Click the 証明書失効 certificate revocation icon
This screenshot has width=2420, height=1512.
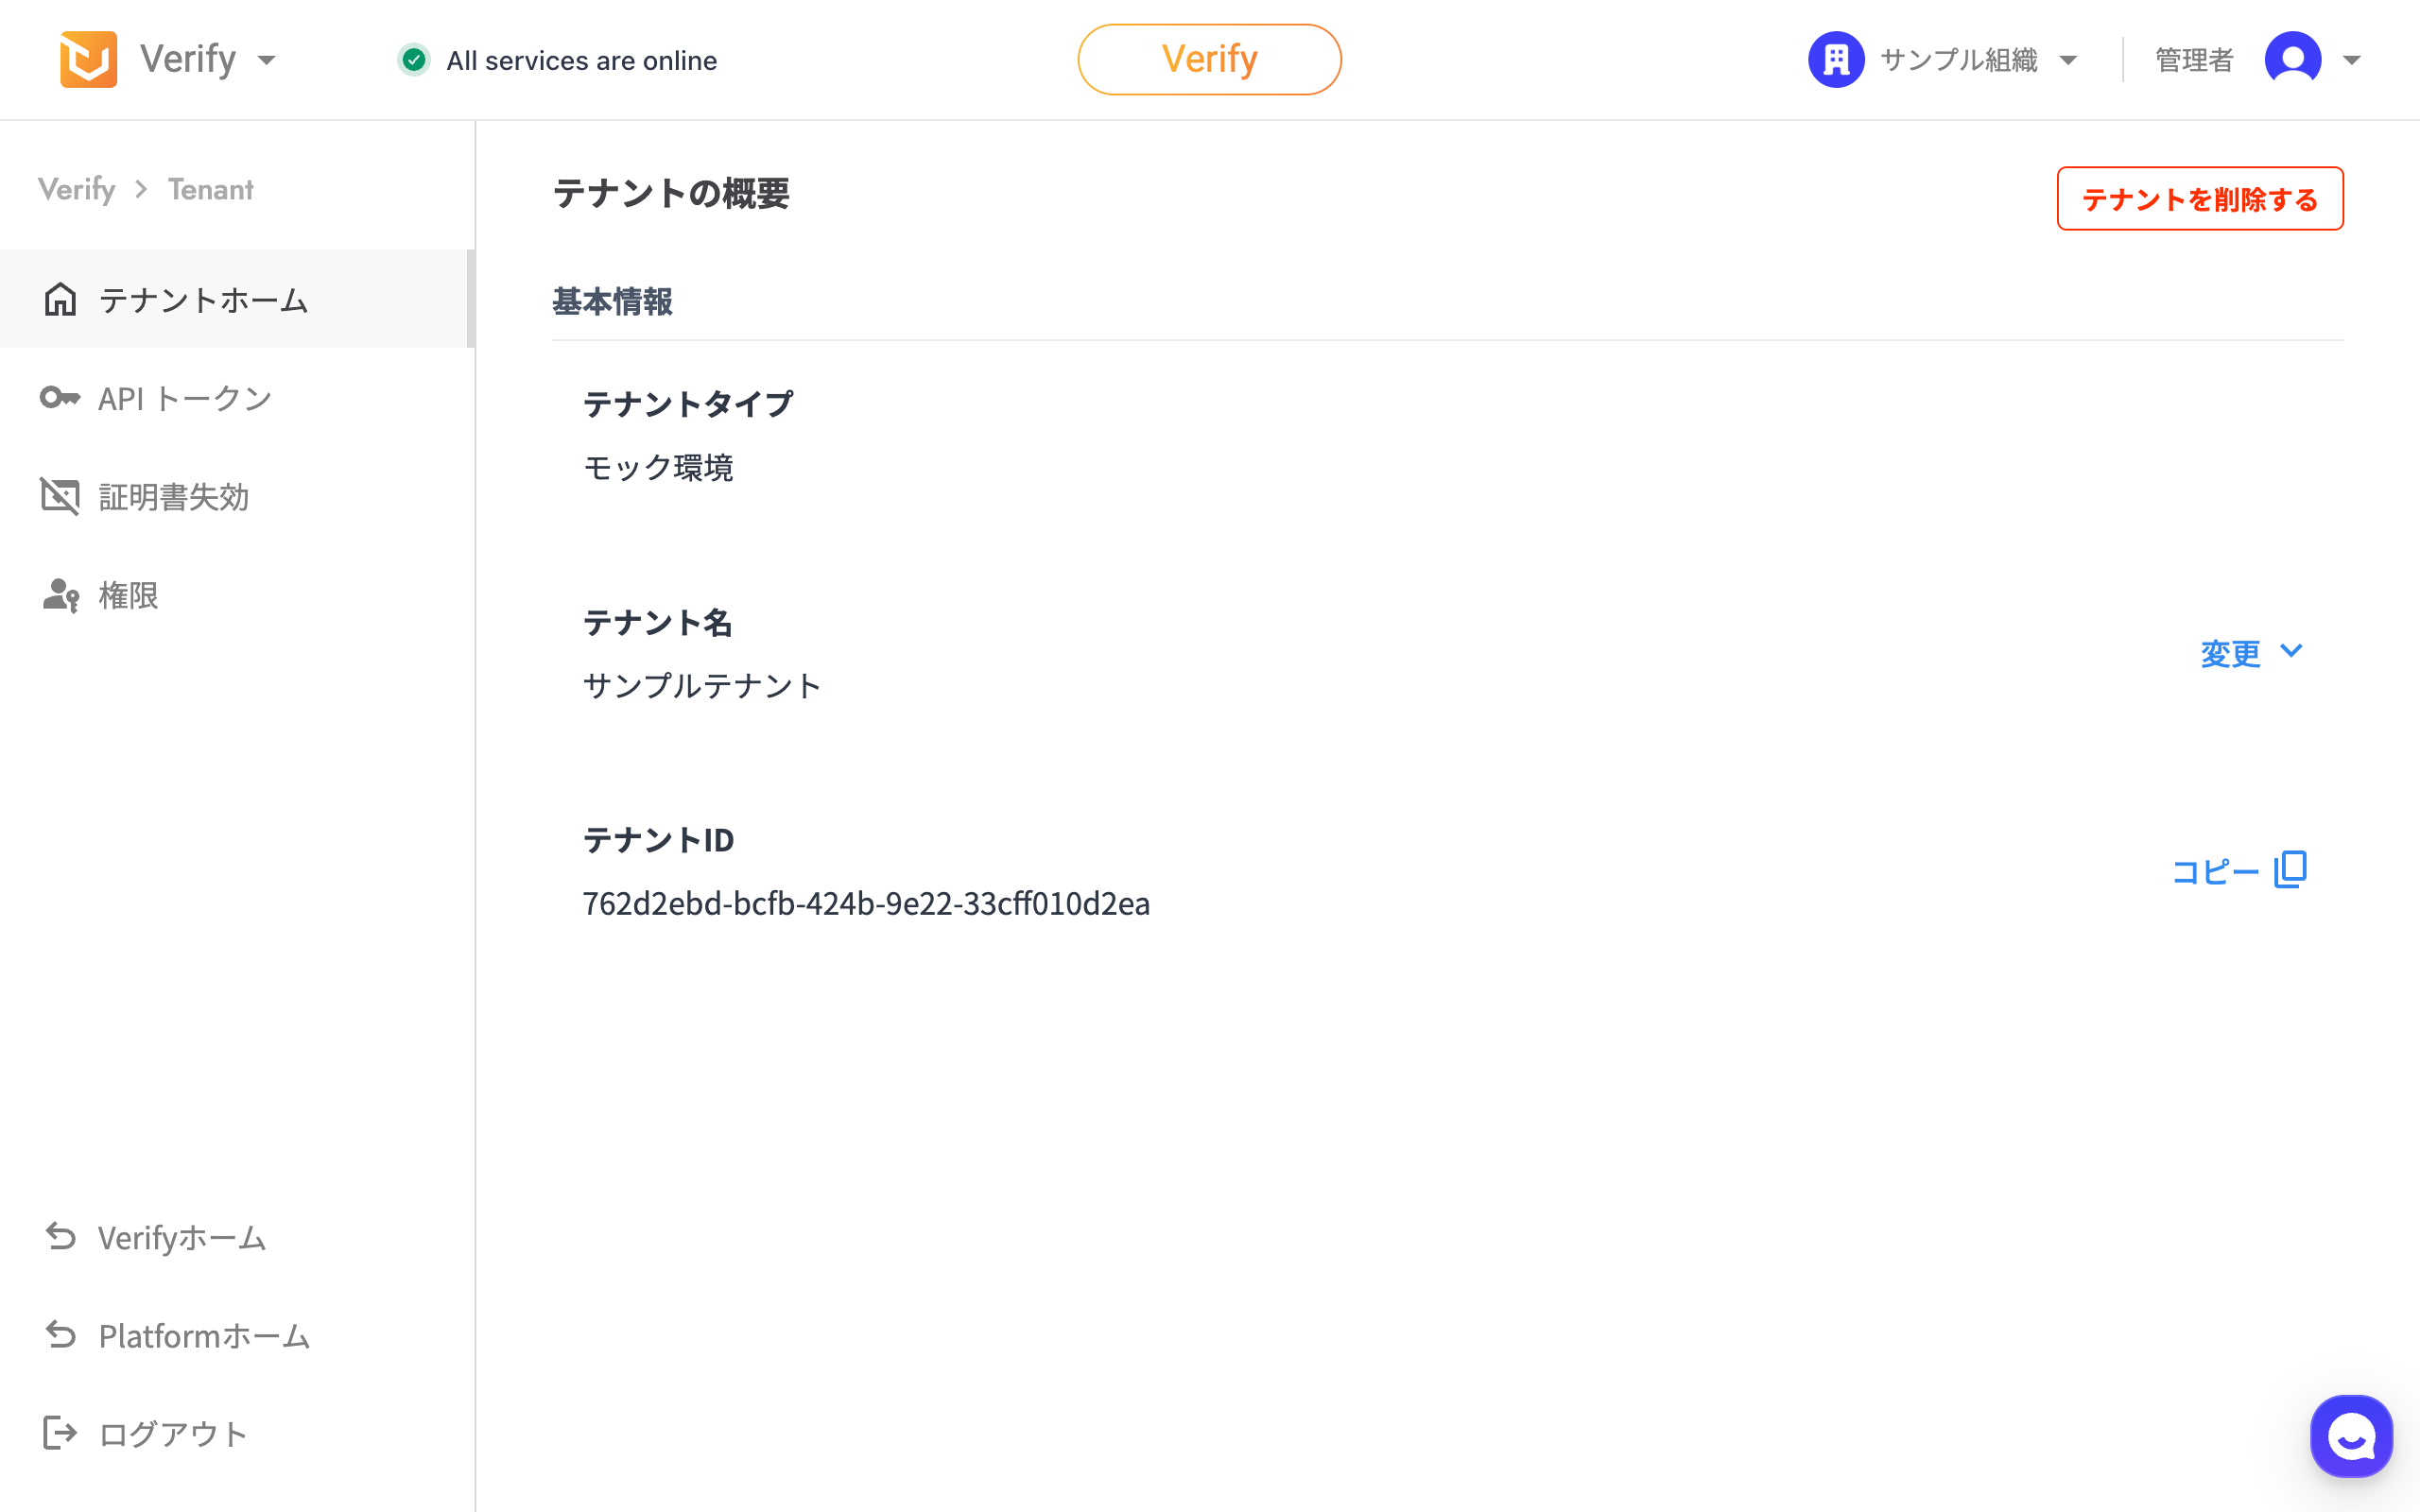60,496
